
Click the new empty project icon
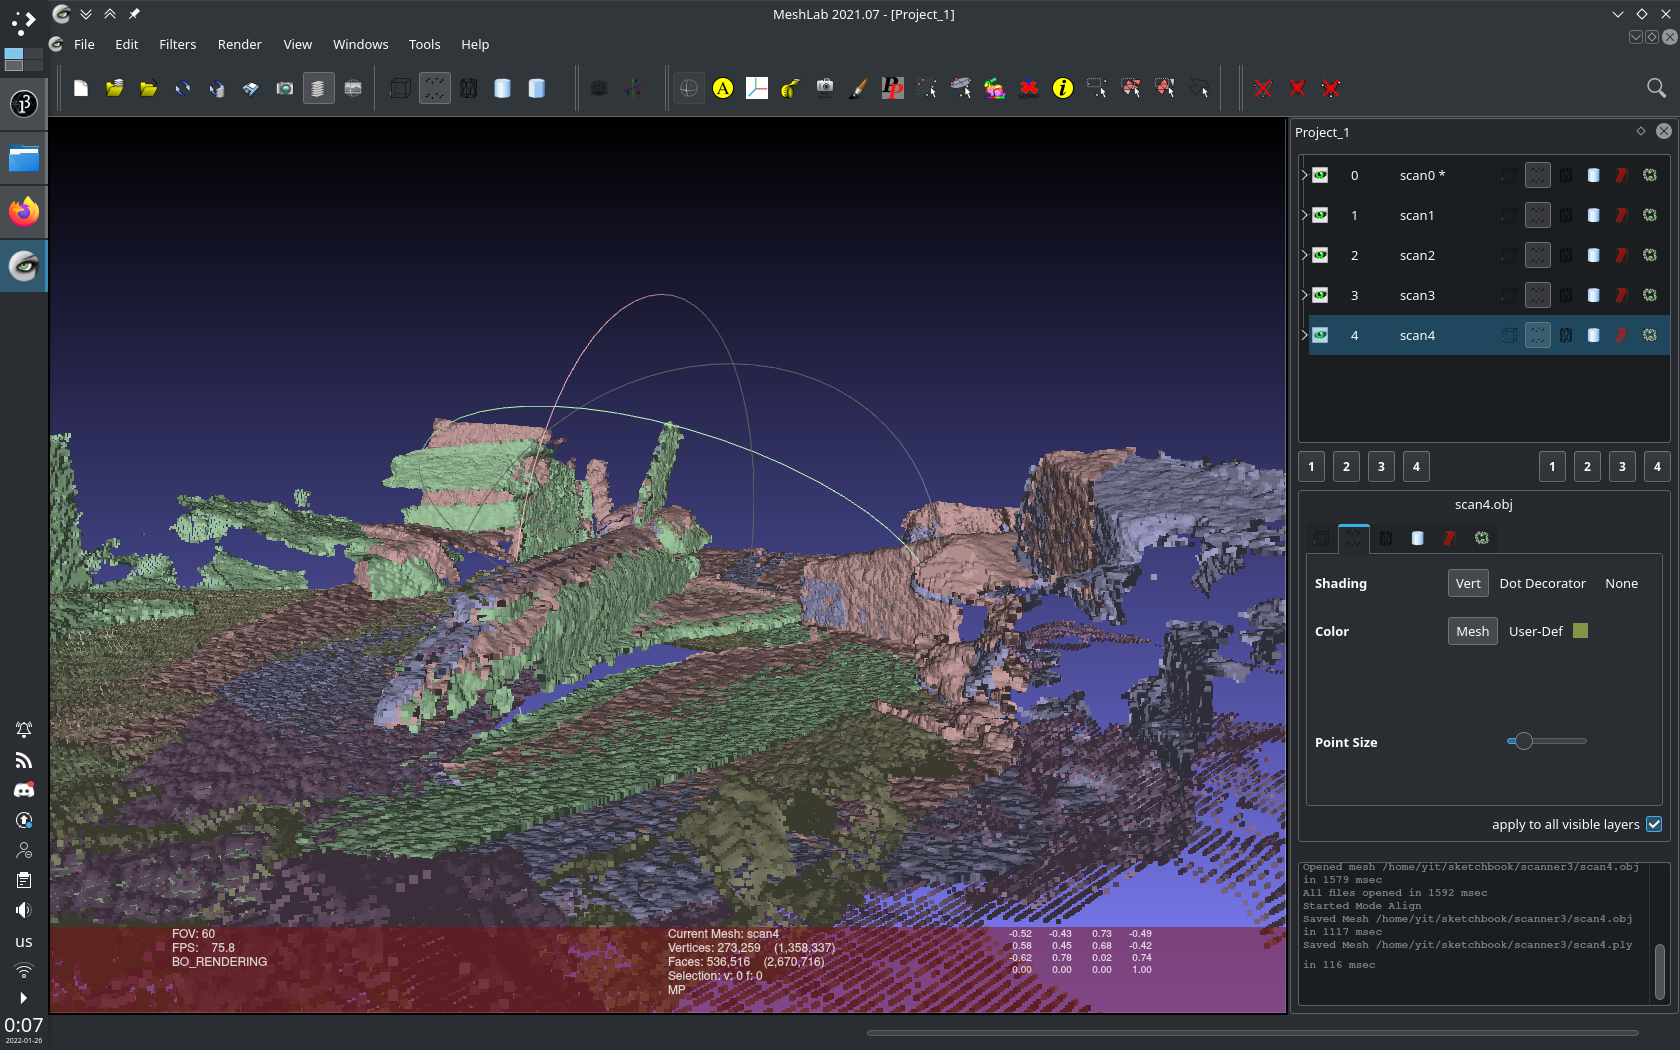81,89
